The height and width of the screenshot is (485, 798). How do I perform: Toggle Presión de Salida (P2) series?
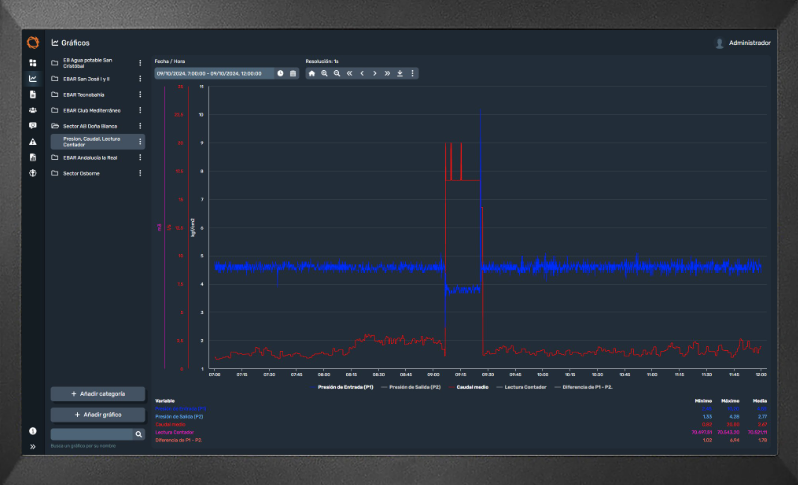pyautogui.click(x=411, y=387)
